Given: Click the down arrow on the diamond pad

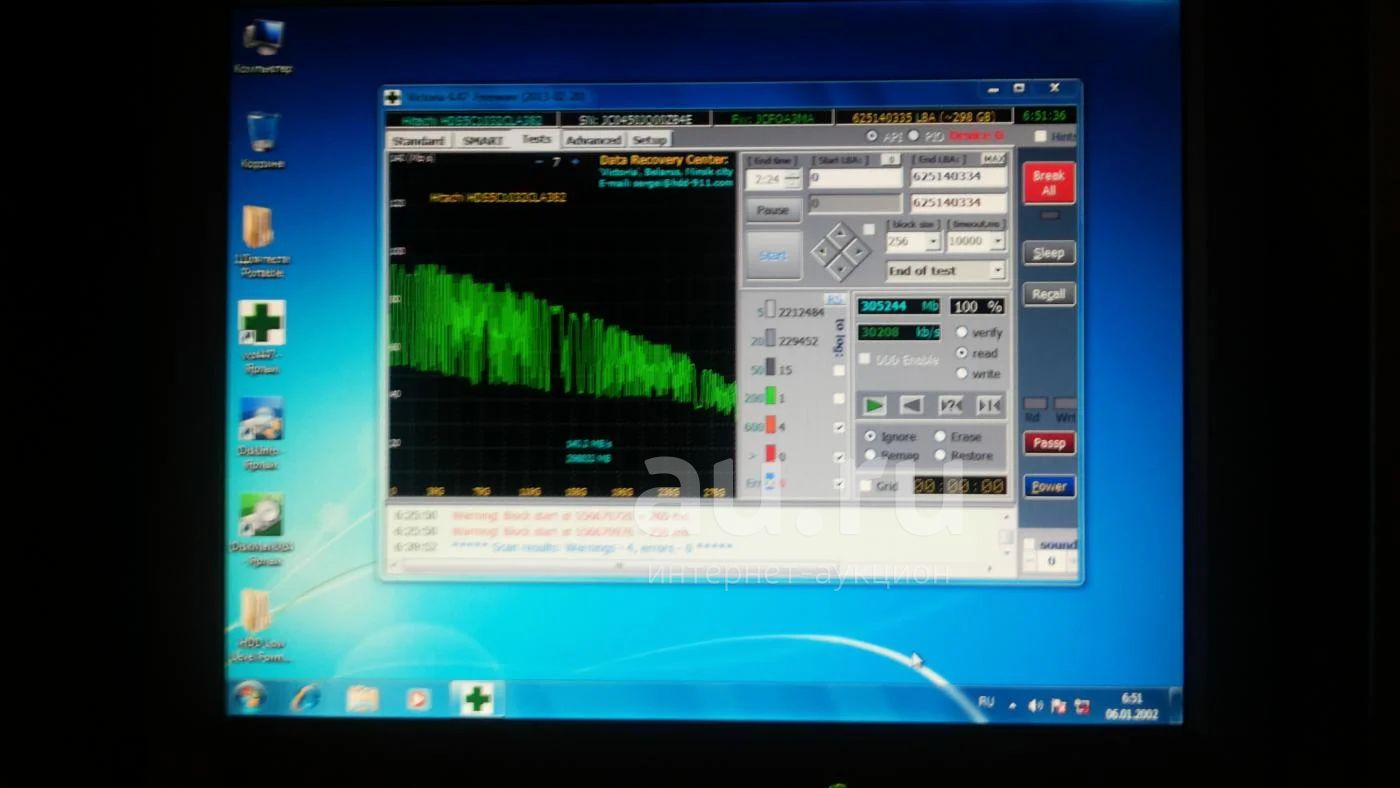Looking at the screenshot, I should click(x=840, y=268).
